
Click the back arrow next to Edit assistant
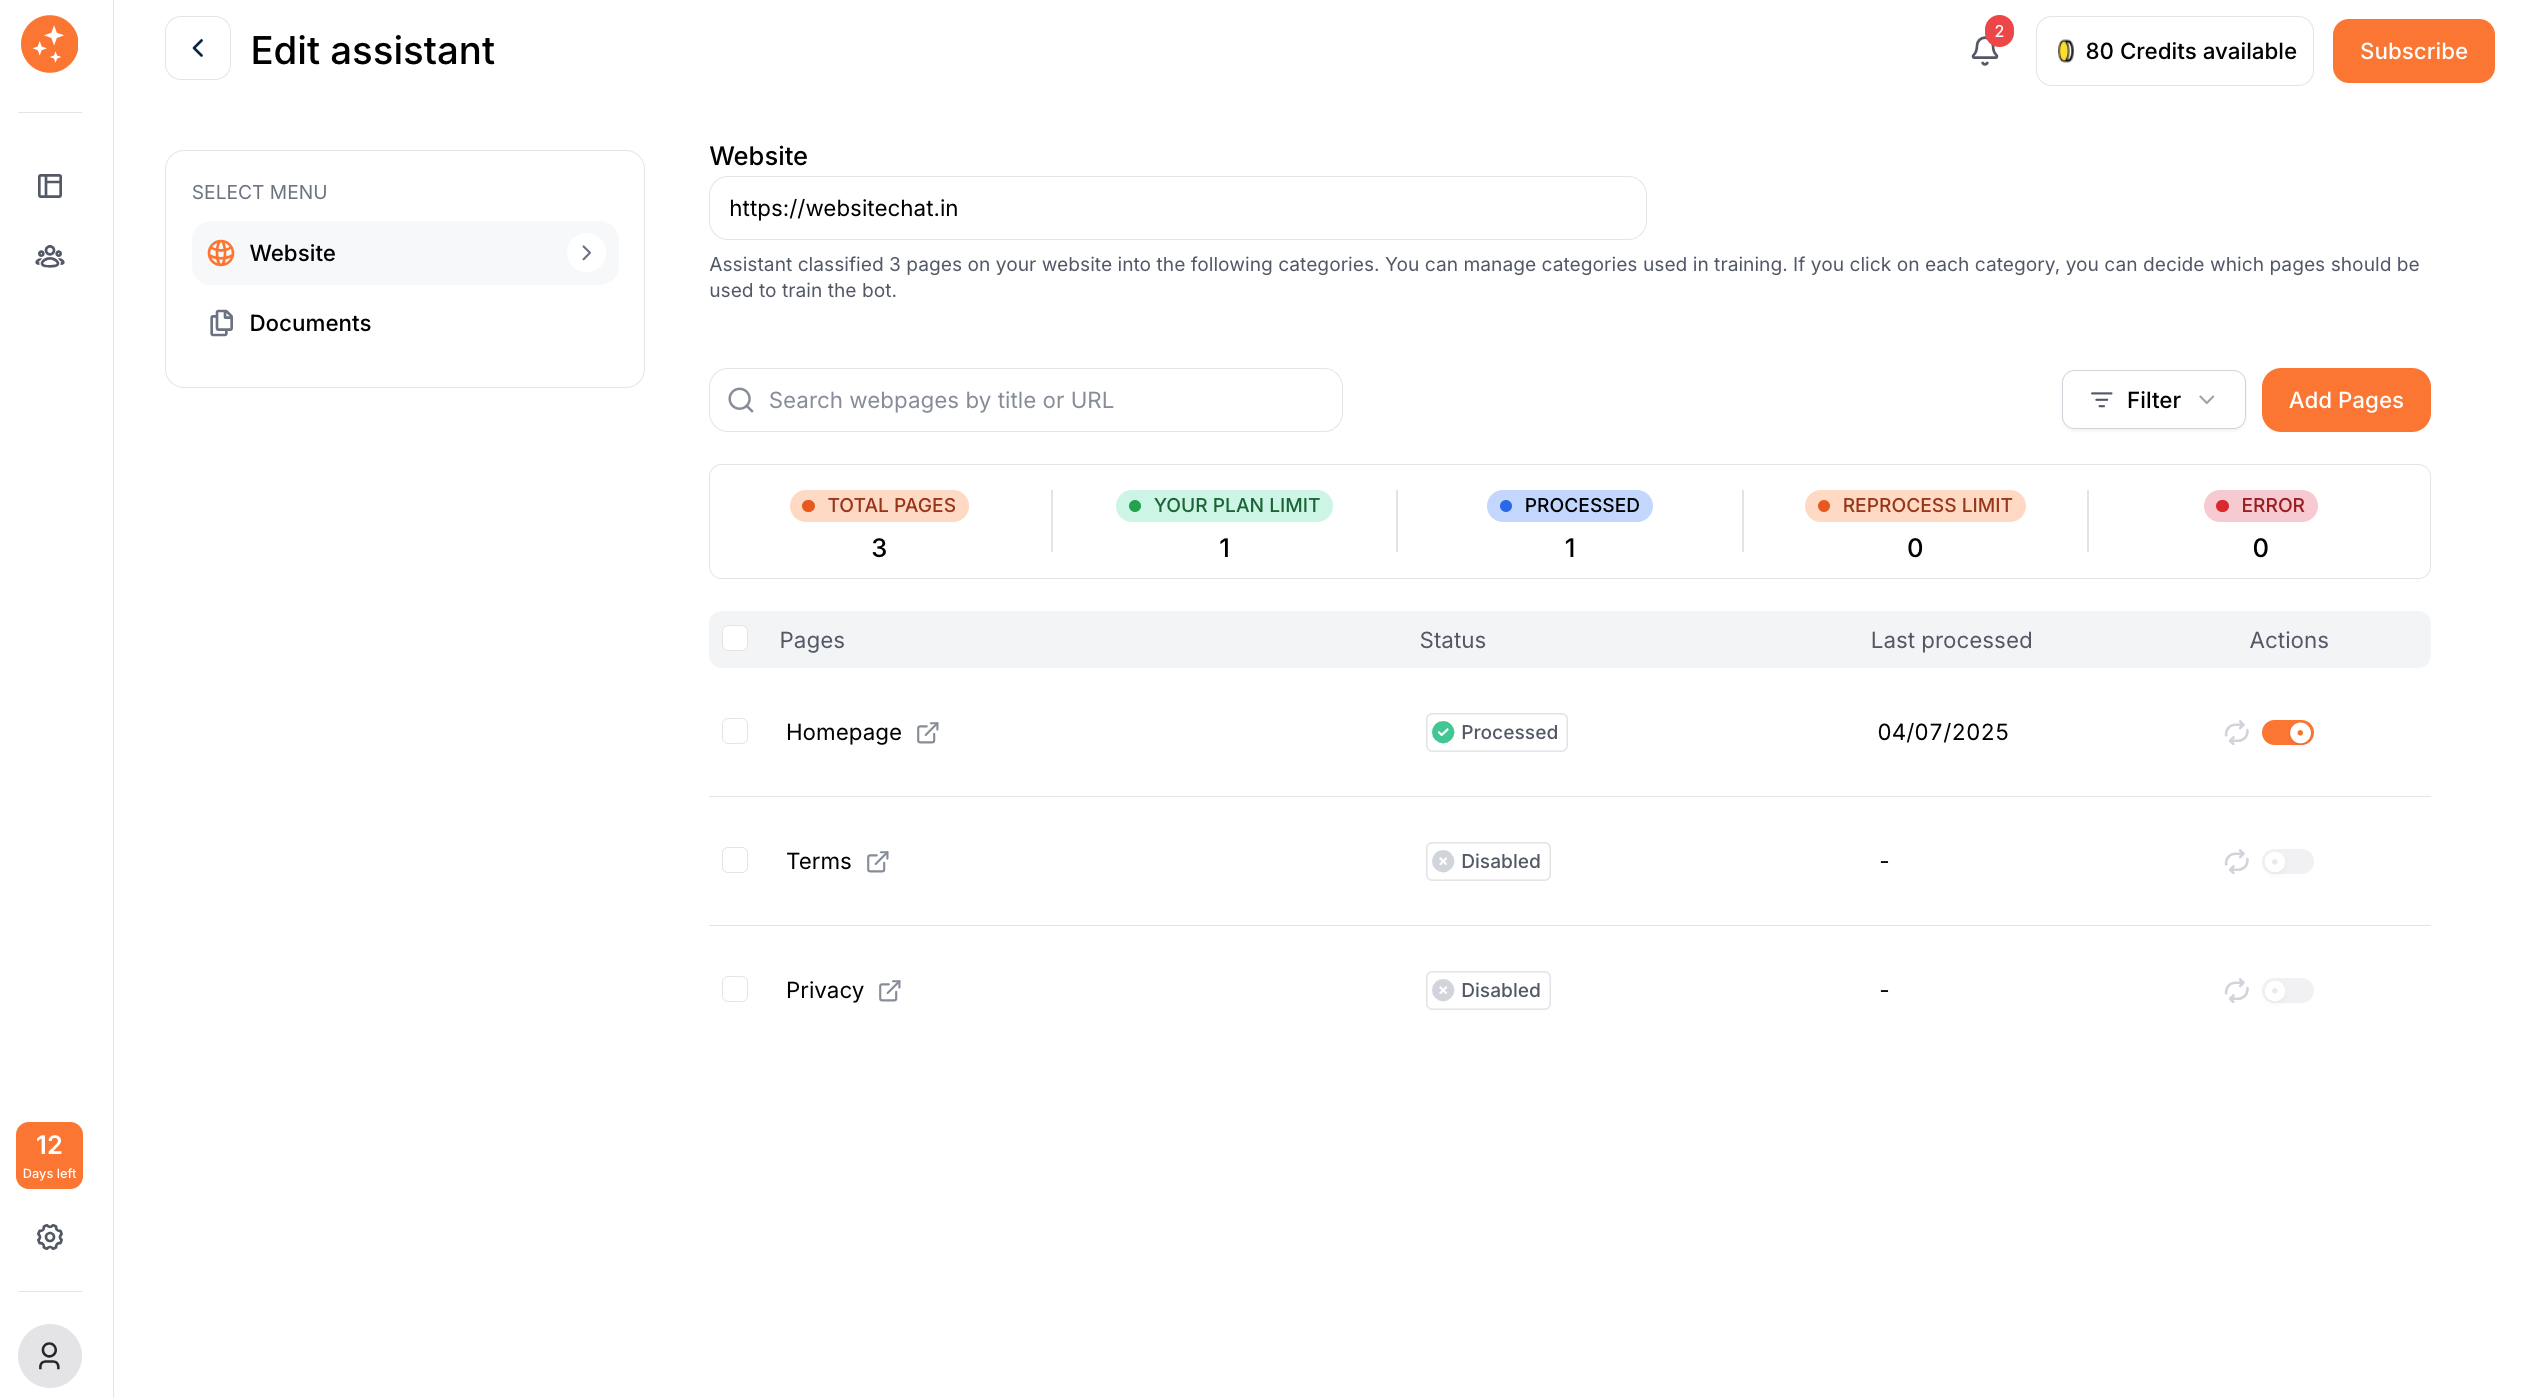click(x=198, y=49)
